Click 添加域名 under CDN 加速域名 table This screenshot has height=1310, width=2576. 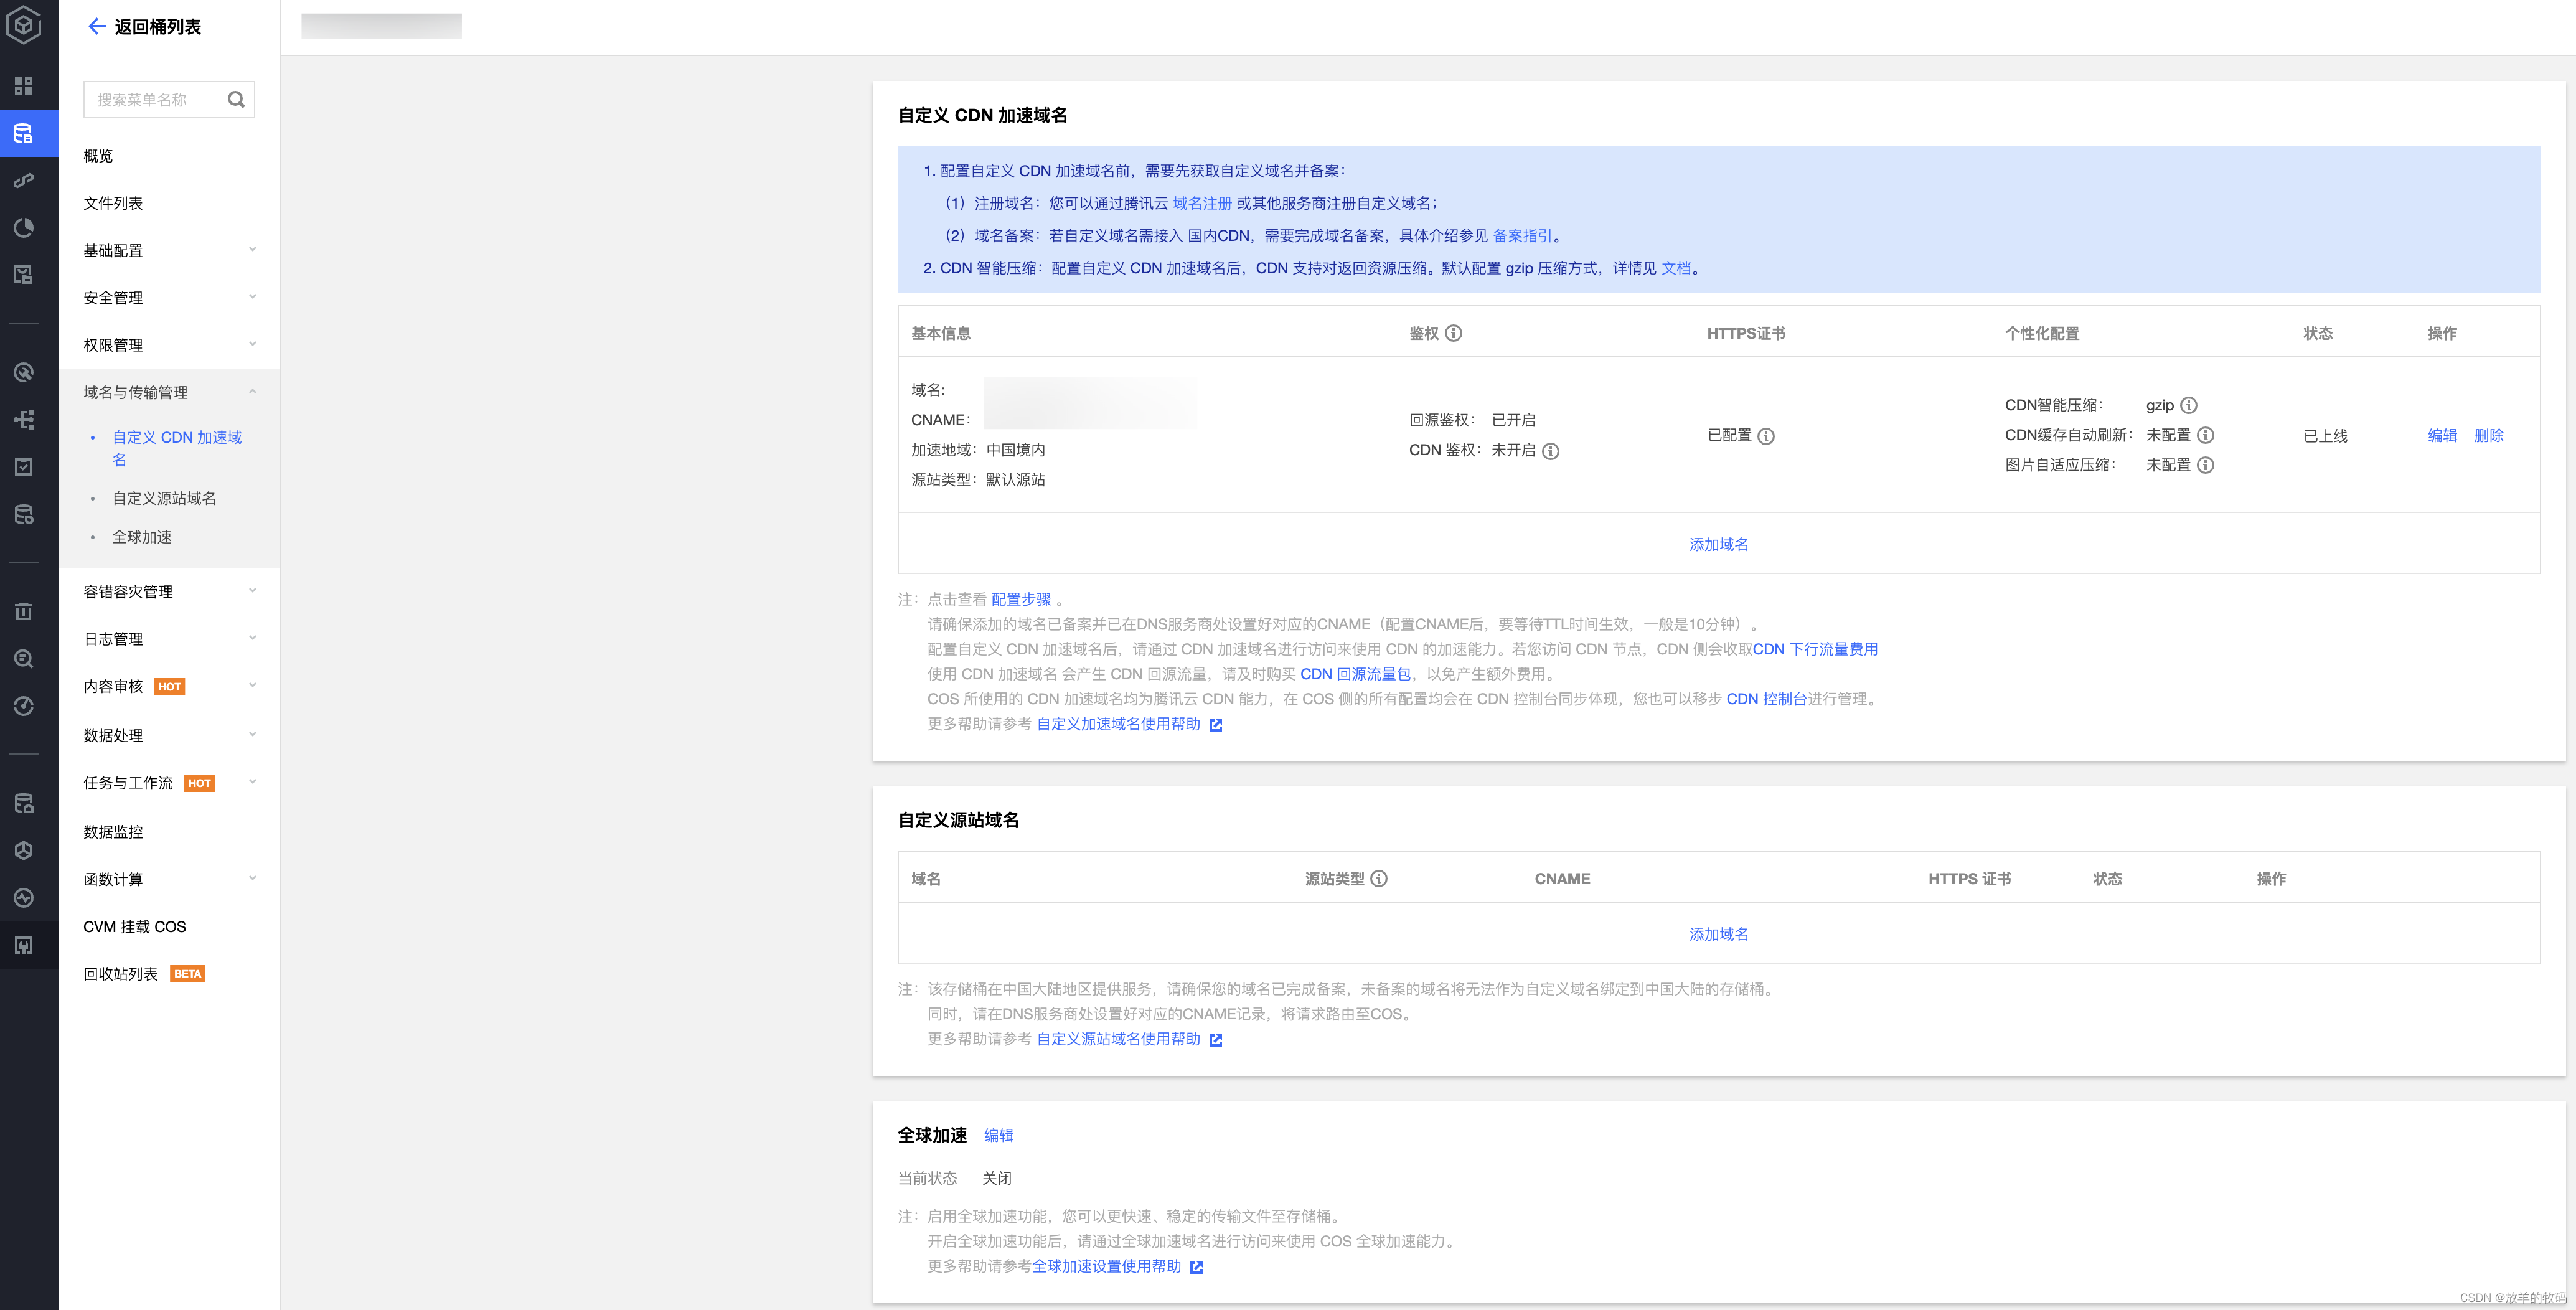click(x=1719, y=544)
